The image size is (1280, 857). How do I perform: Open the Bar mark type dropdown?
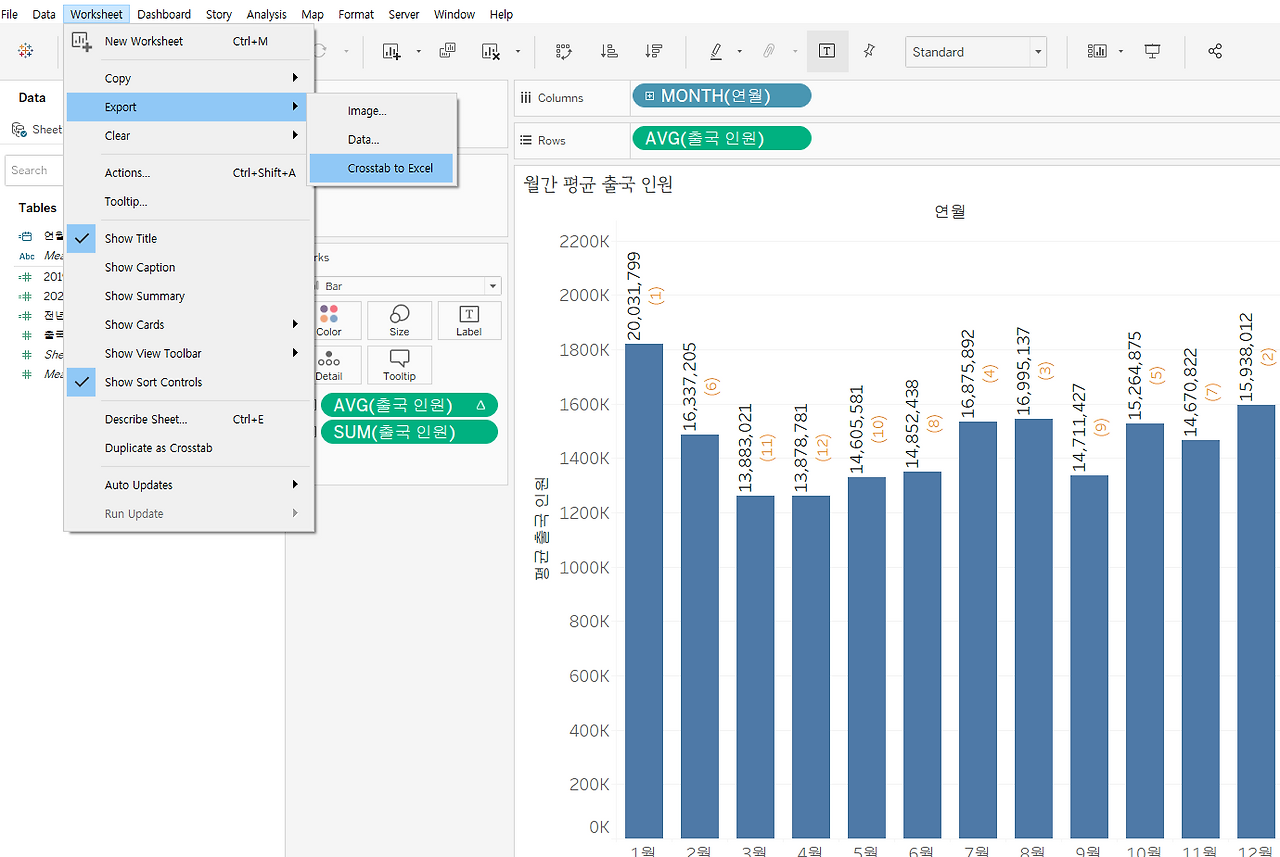[x=492, y=286]
